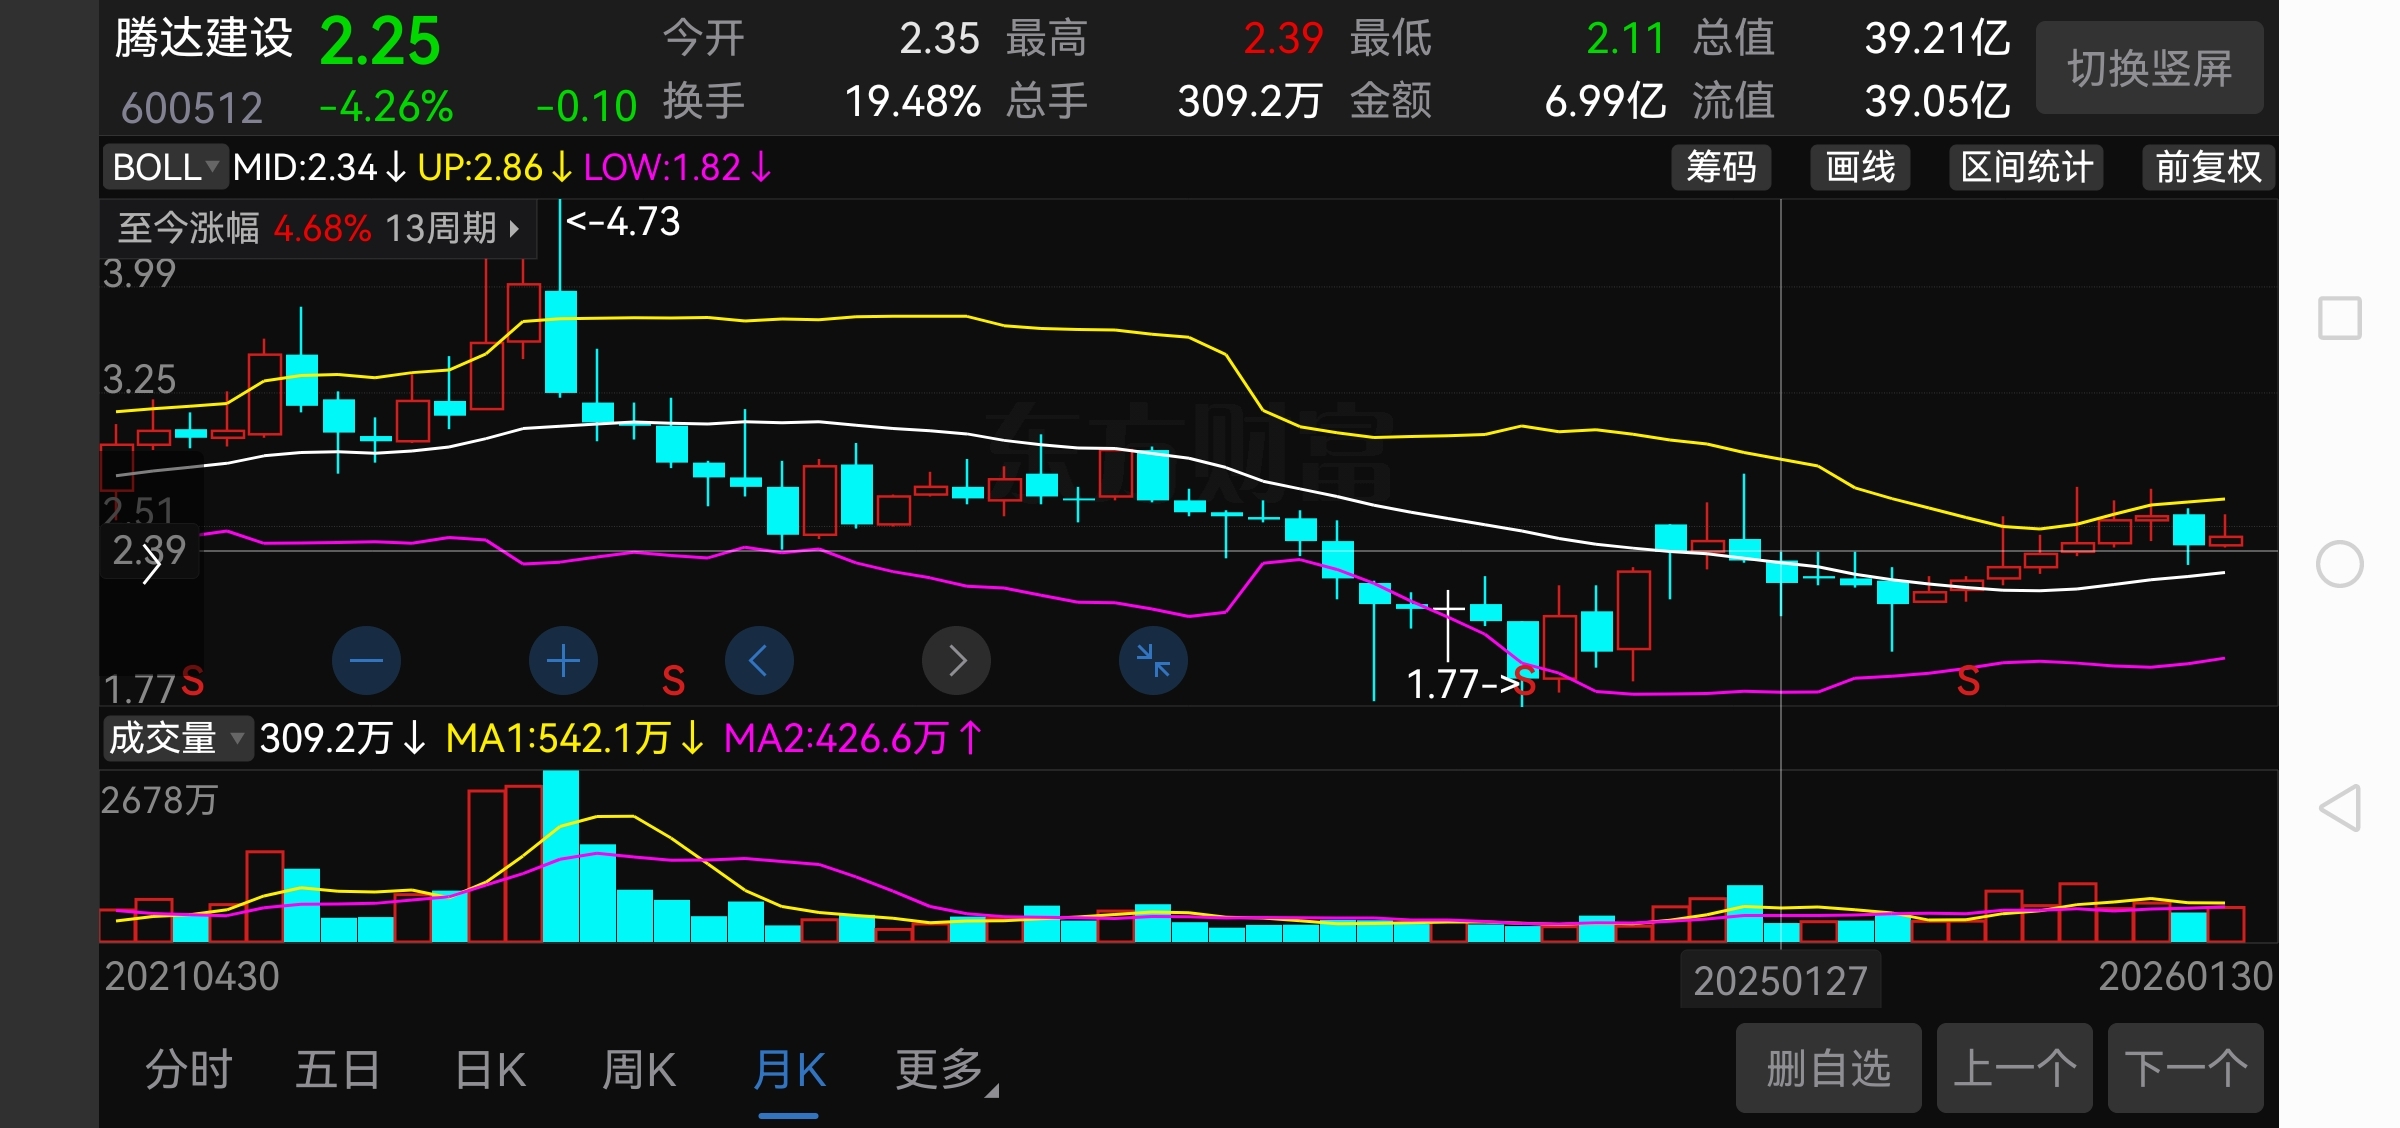The width and height of the screenshot is (2400, 1128).
Task: Click the collapse arrows shrink icon
Action: pyautogui.click(x=1153, y=661)
